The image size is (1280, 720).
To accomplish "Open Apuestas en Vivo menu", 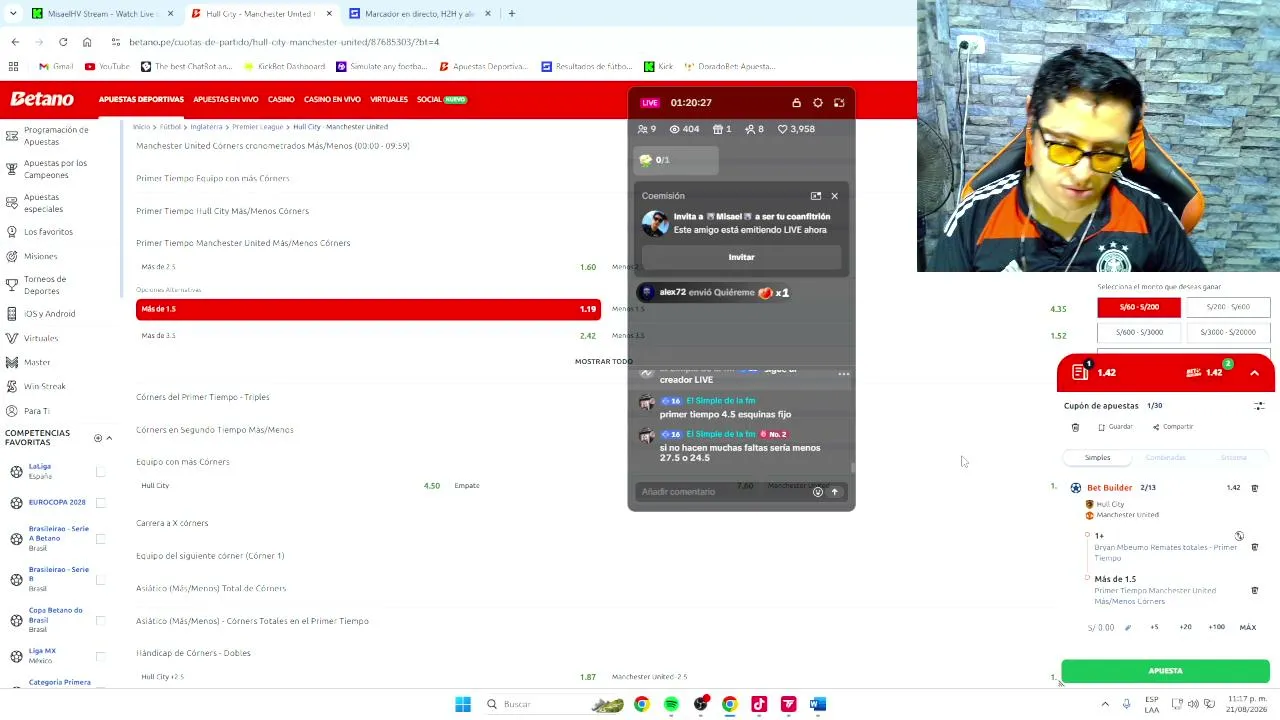I will point(226,100).
